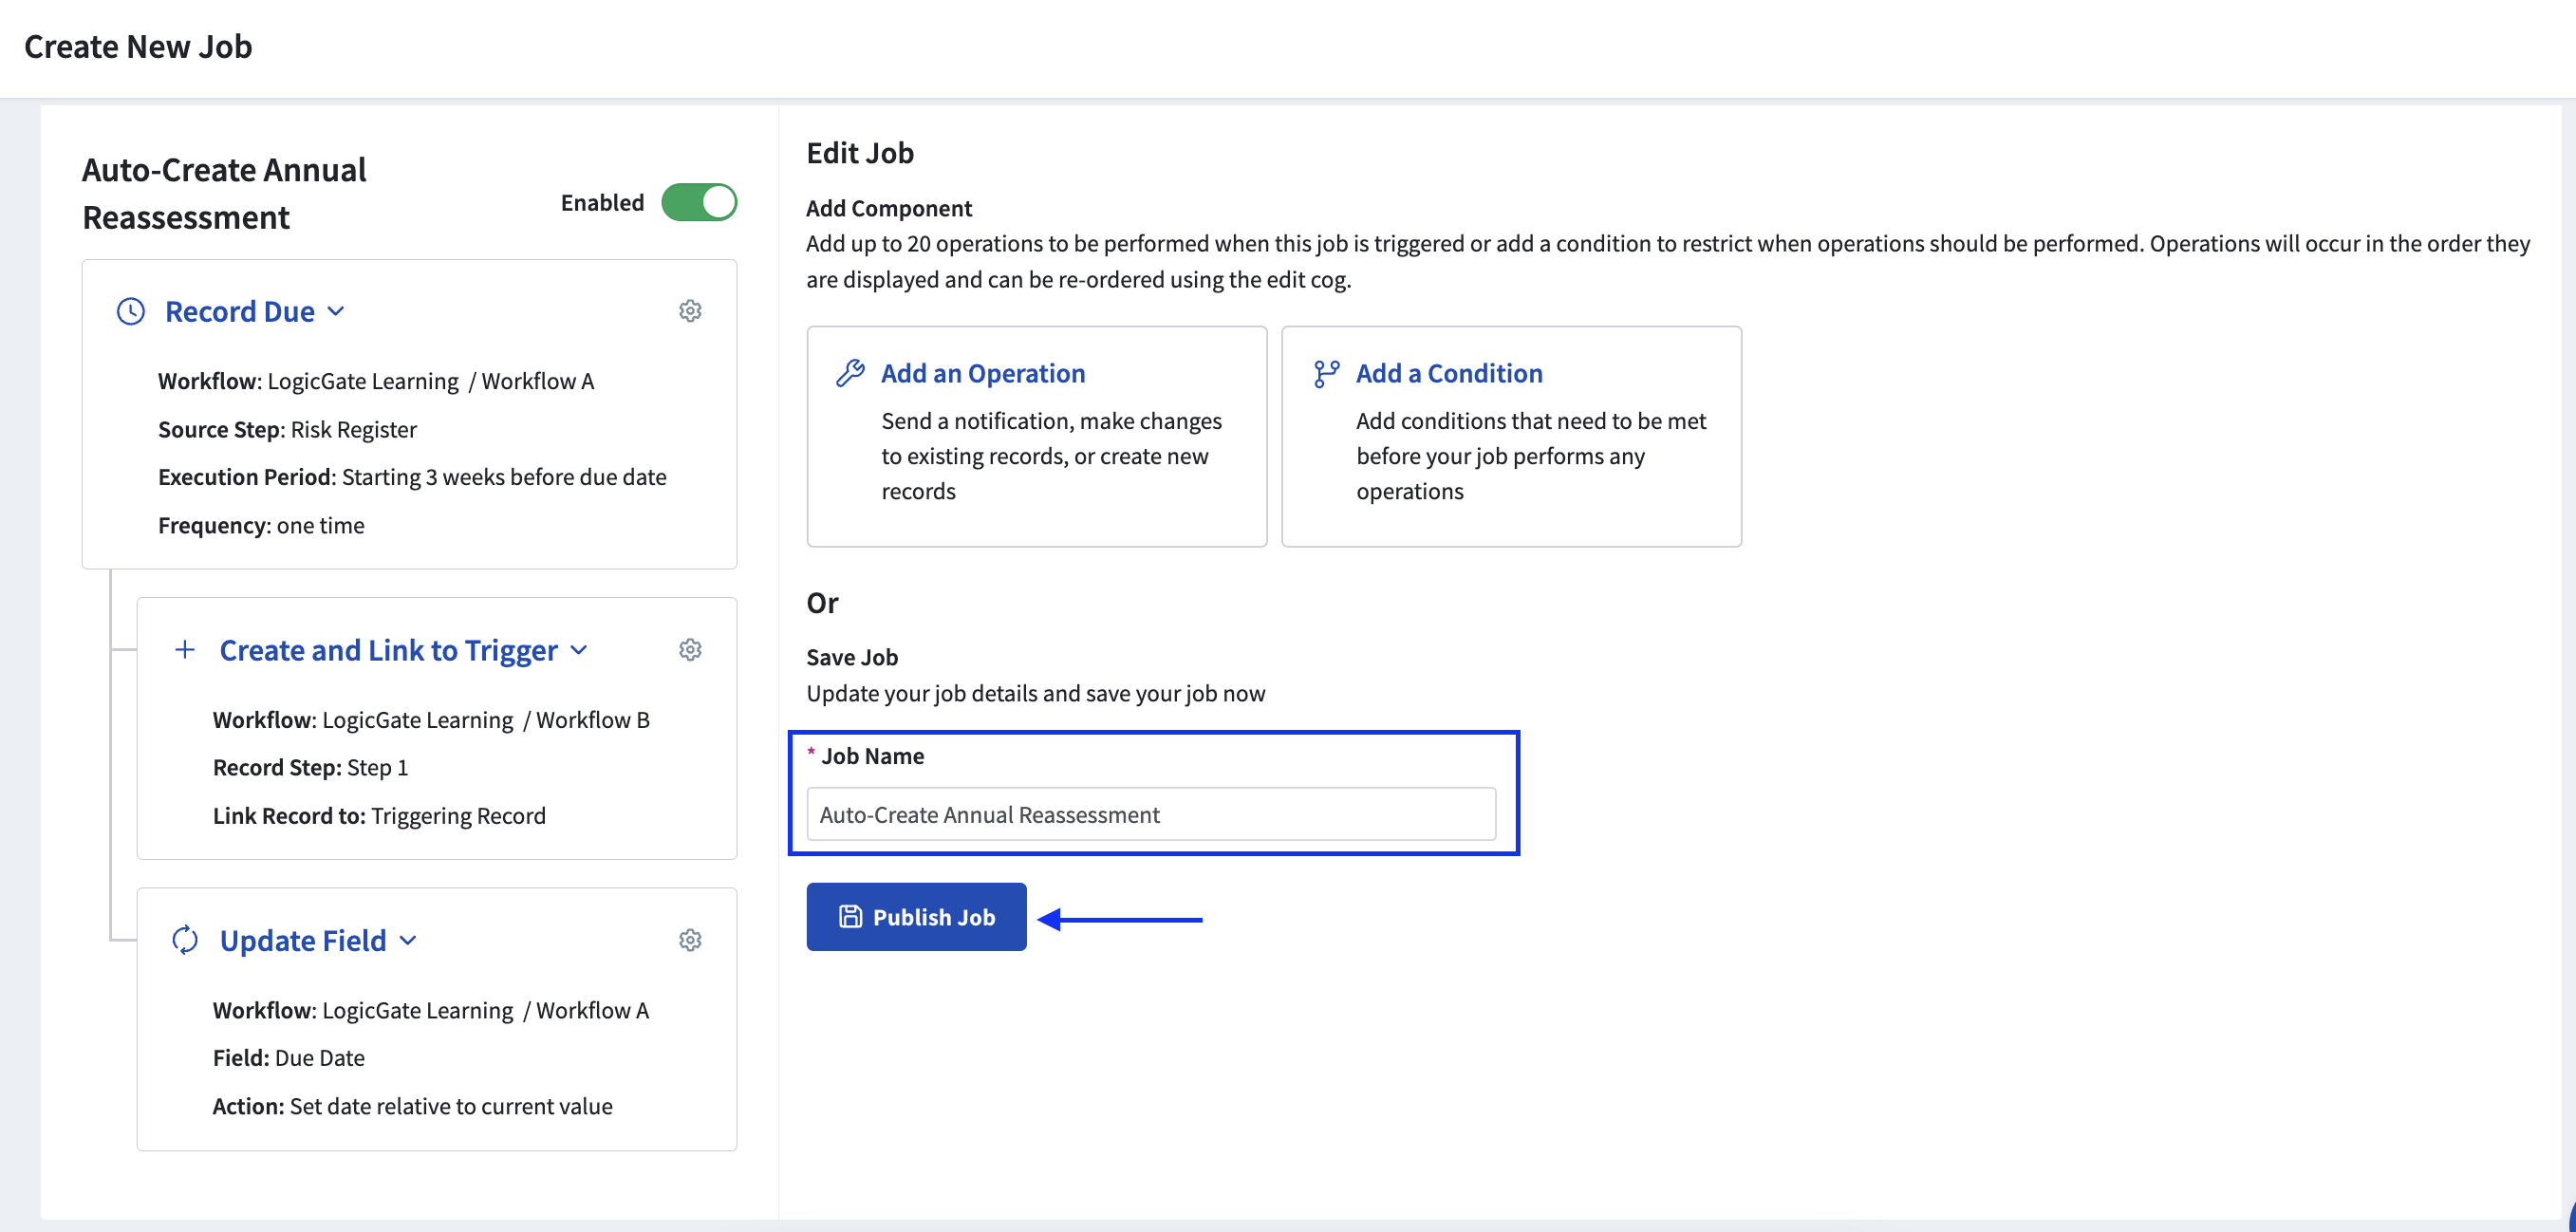This screenshot has height=1232, width=2576.
Task: Open the Record Due settings cog
Action: click(690, 311)
